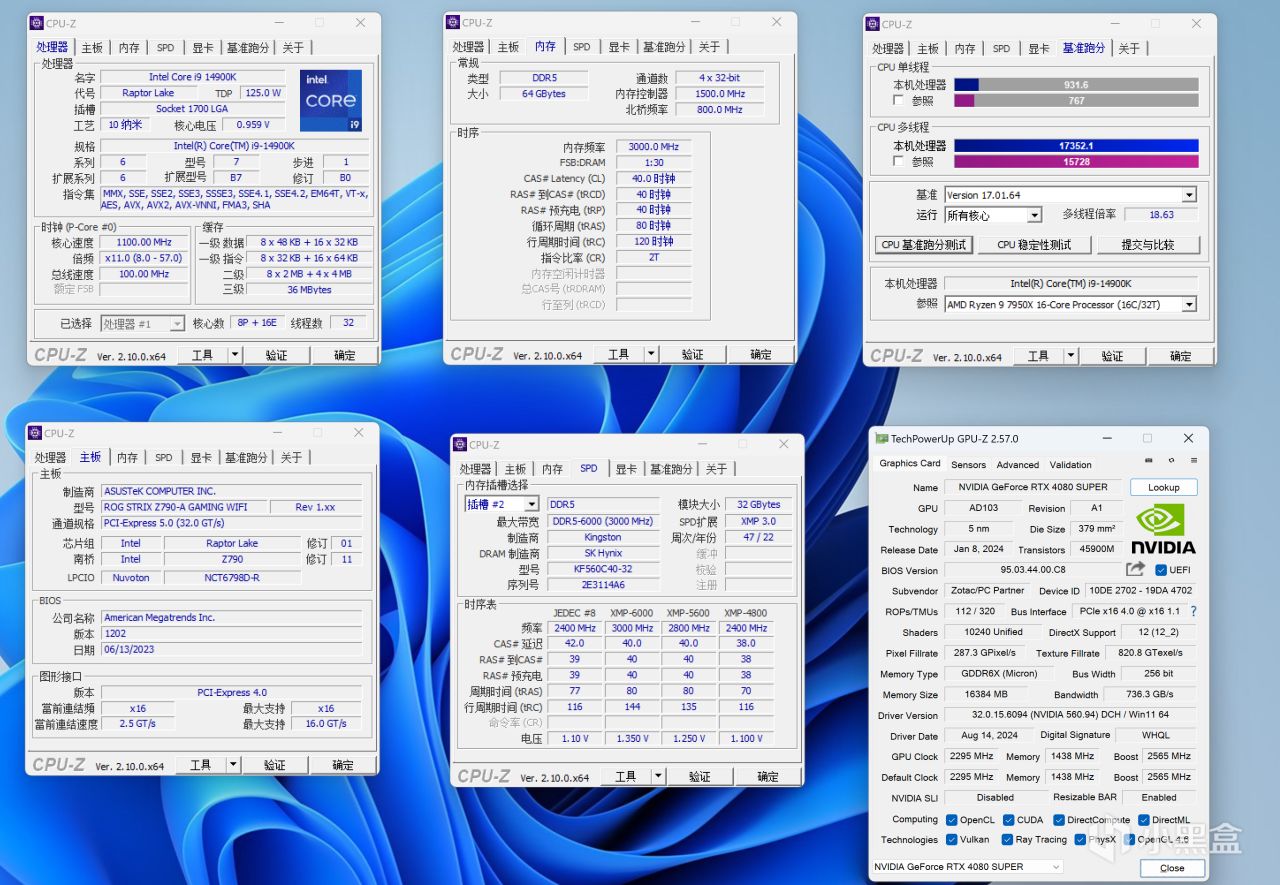Click 确定 in CPU-Z Raptor Lake processor window
The width and height of the screenshot is (1280, 885).
345,355
